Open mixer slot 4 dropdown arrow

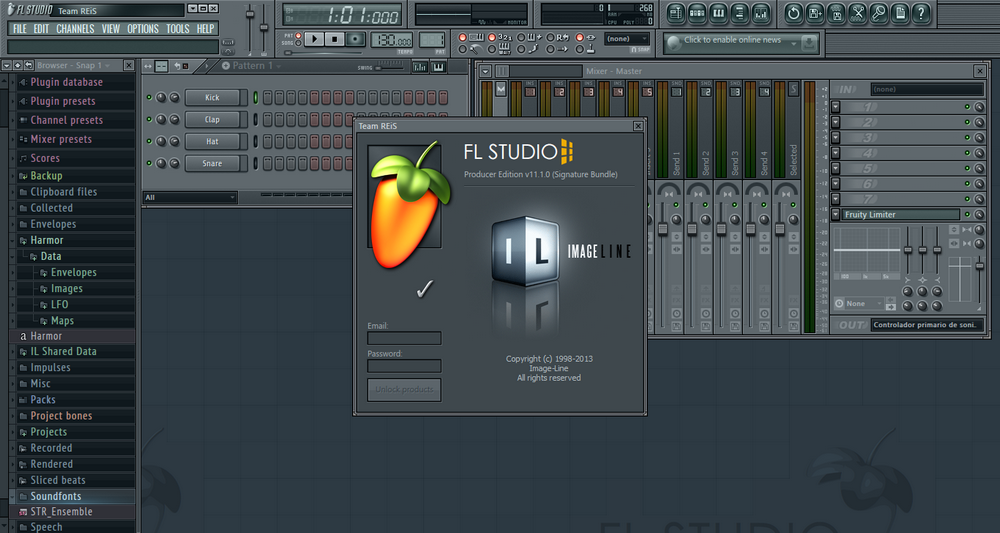coord(835,153)
